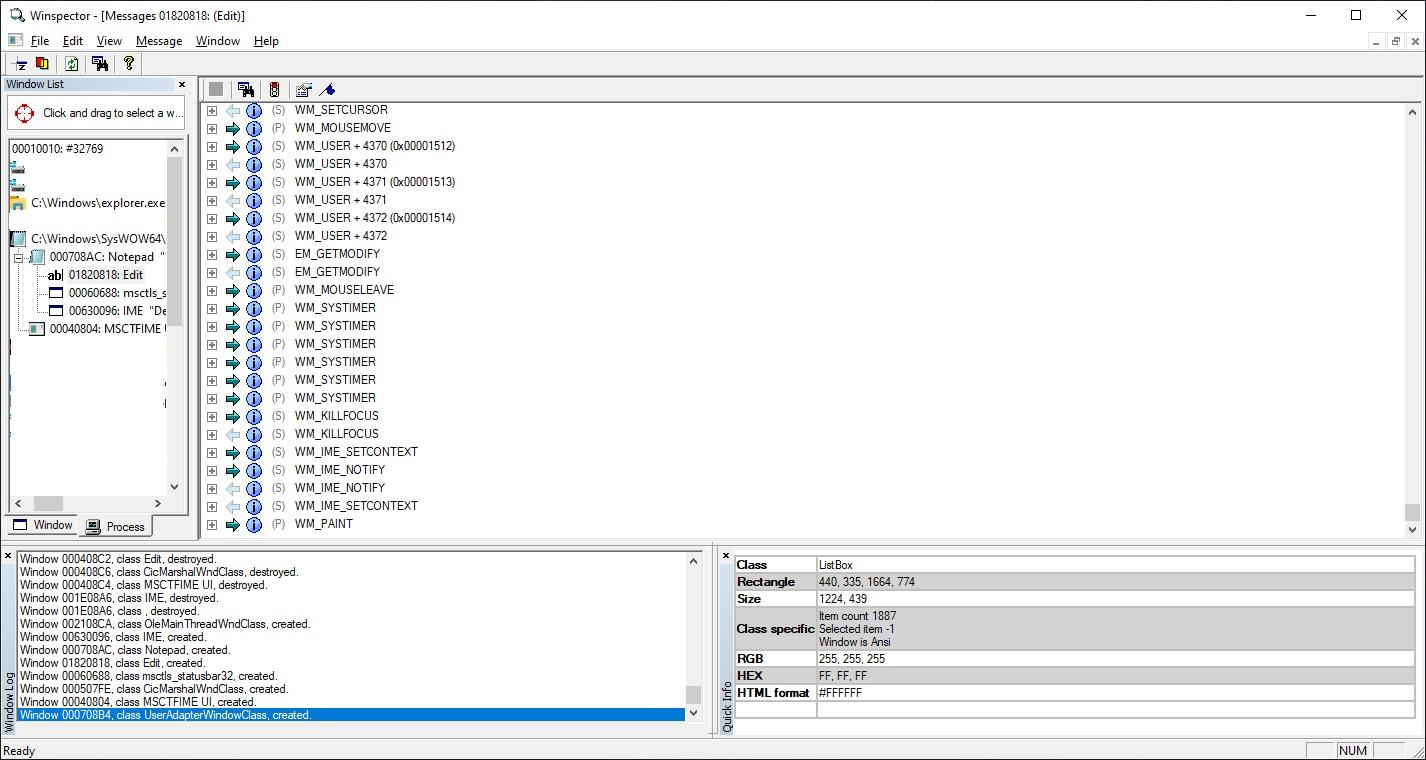Click the gray stop square in the messages toolbar
The width and height of the screenshot is (1426, 760).
[x=216, y=89]
